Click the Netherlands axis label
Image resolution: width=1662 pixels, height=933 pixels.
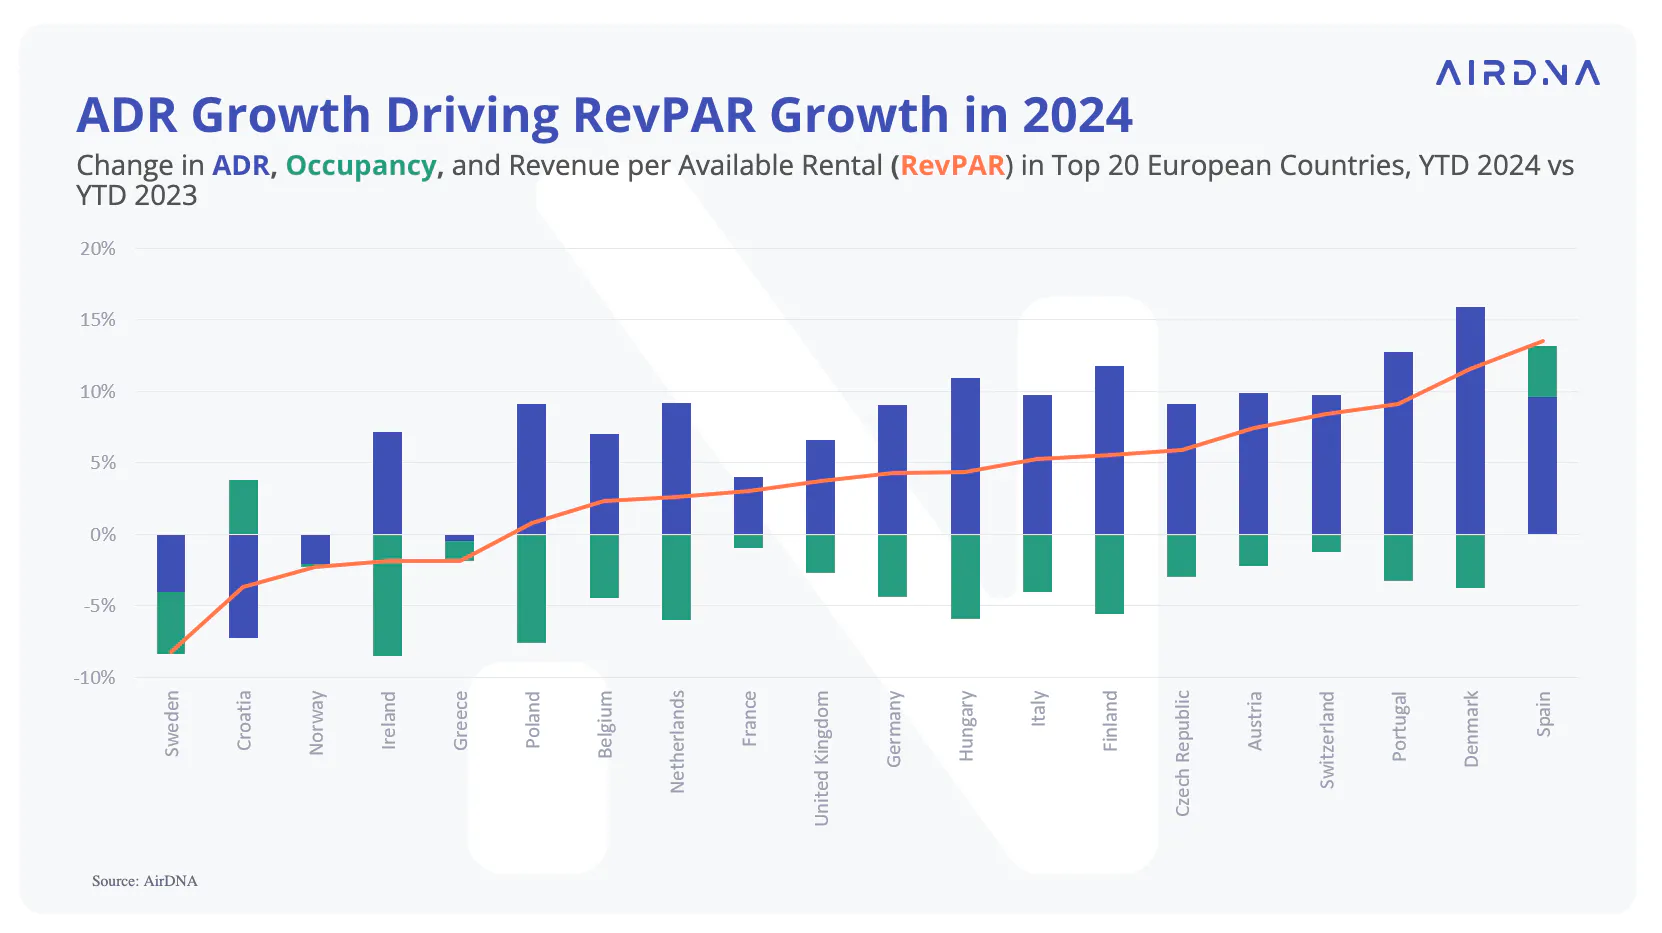click(x=677, y=742)
